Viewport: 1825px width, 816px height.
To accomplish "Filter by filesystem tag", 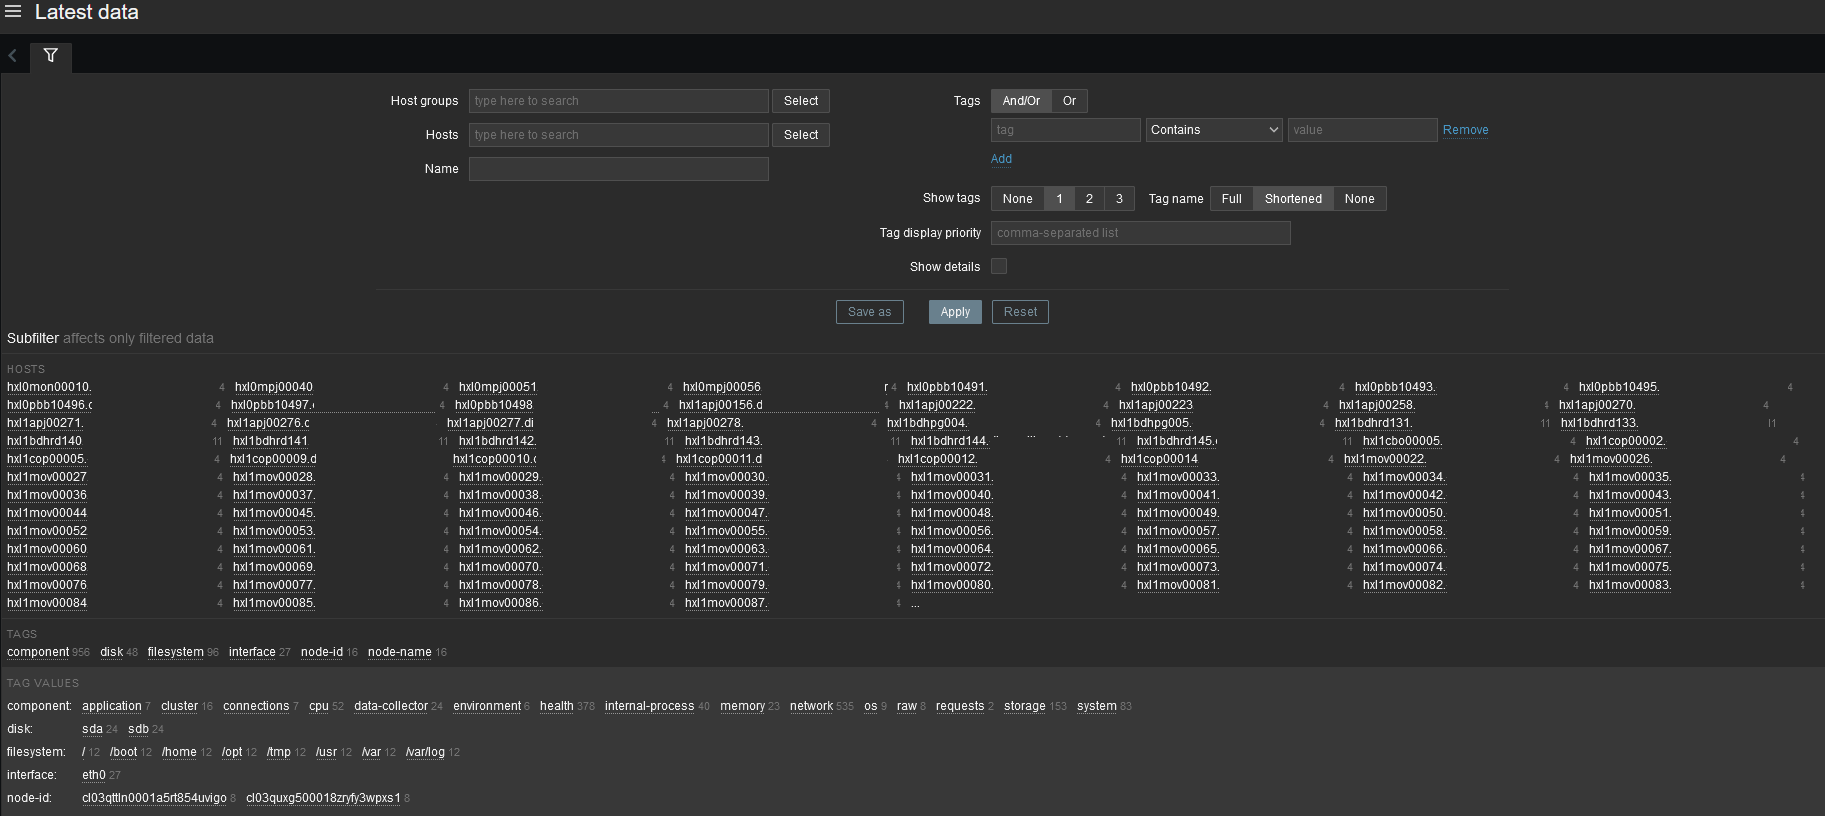I will click(175, 652).
